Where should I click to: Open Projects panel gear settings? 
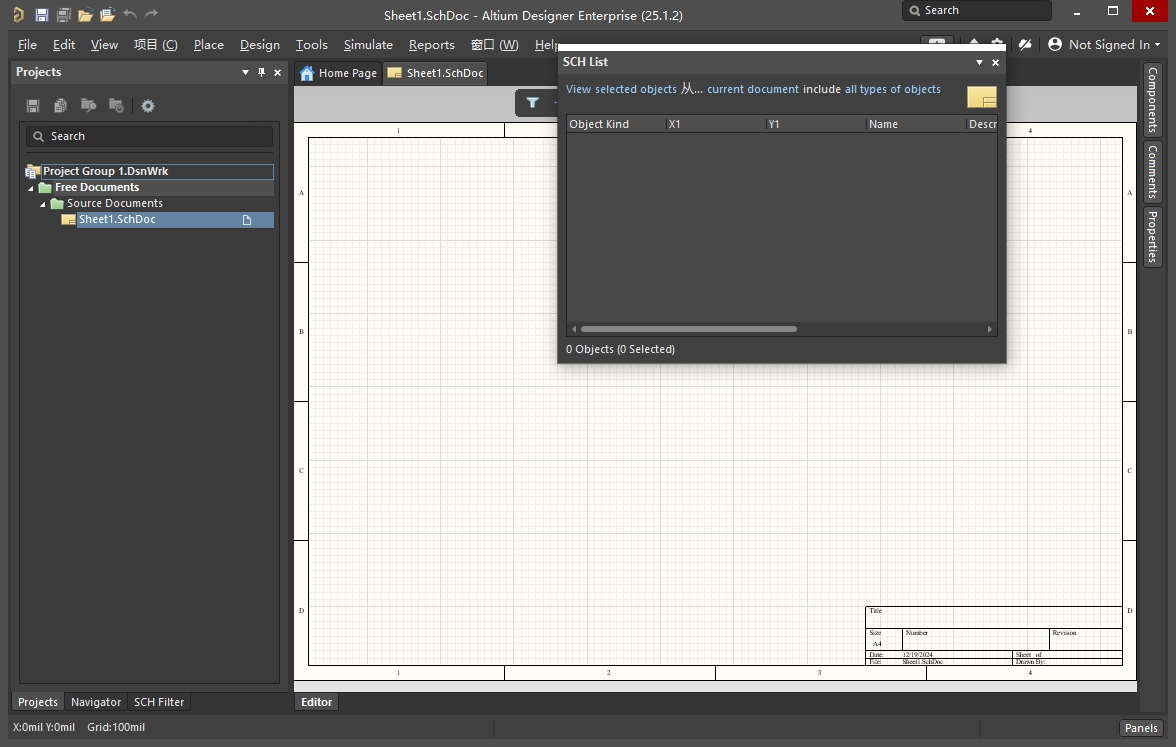click(x=148, y=106)
